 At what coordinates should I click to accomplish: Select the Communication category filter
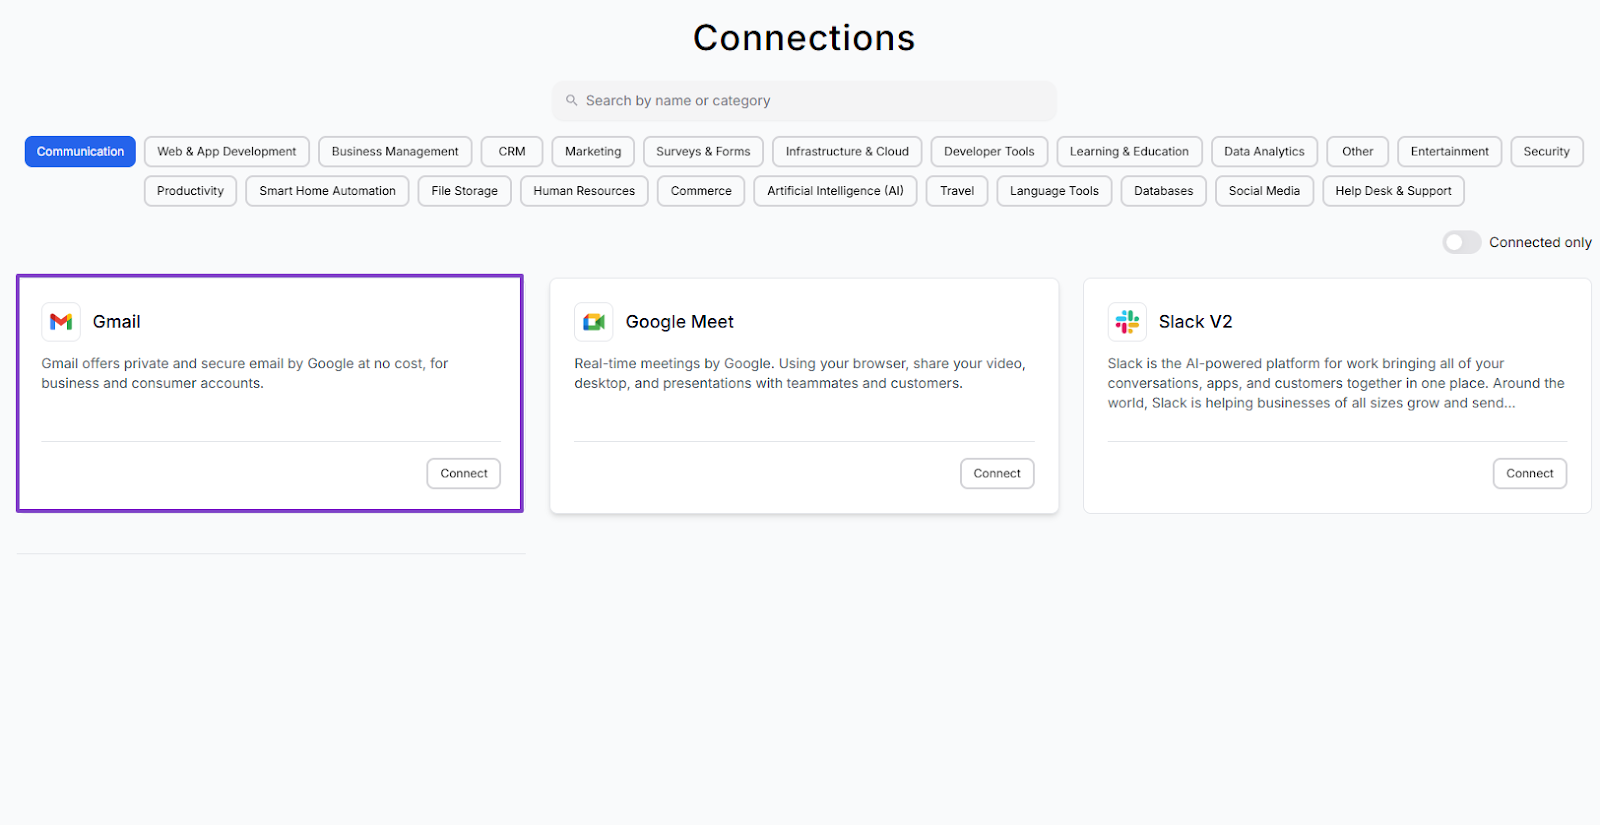pyautogui.click(x=80, y=152)
